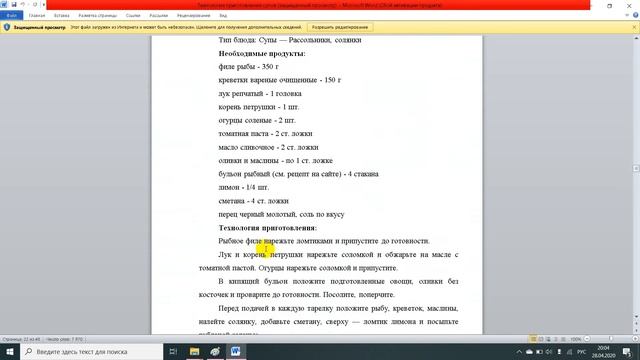Open Task View on the taskbar
Screen dimensions: 640x360
click(x=173, y=351)
